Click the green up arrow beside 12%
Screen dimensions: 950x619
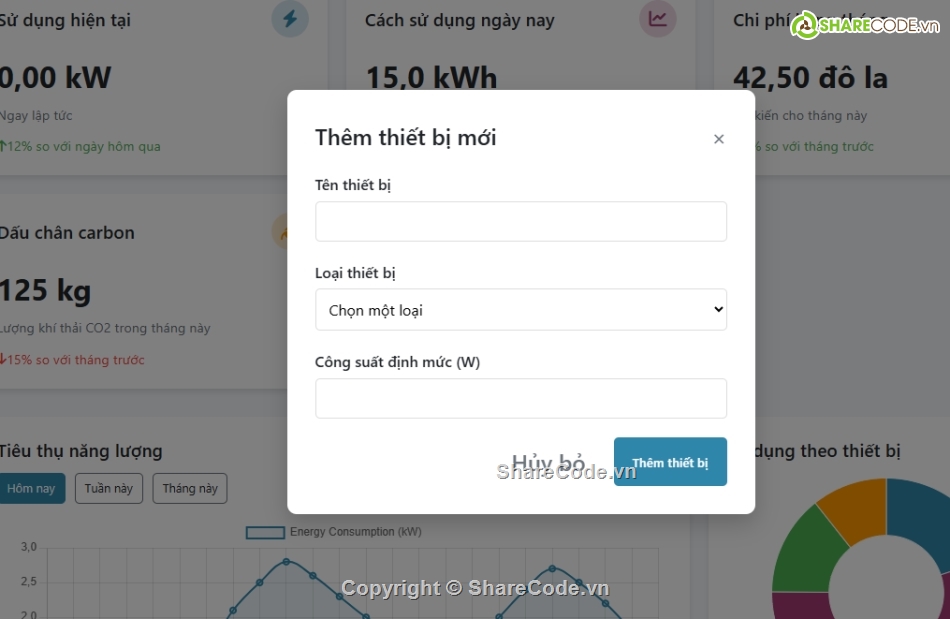tap(3, 146)
